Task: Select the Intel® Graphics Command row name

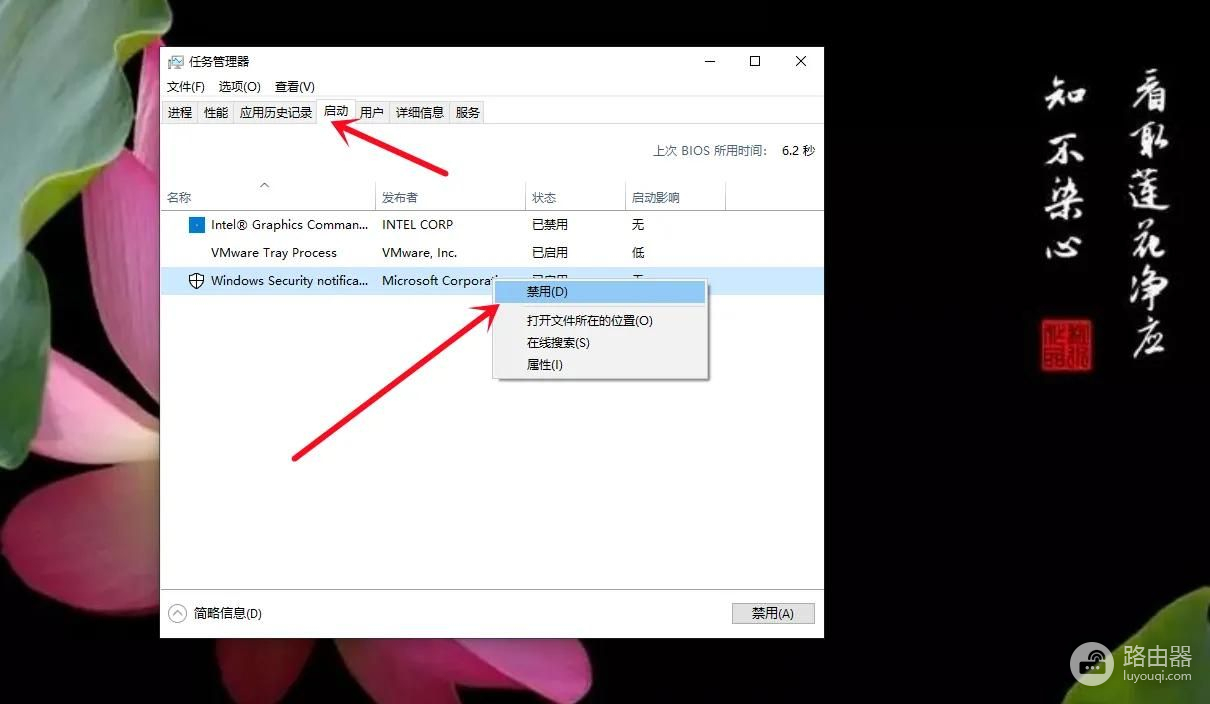Action: 290,225
